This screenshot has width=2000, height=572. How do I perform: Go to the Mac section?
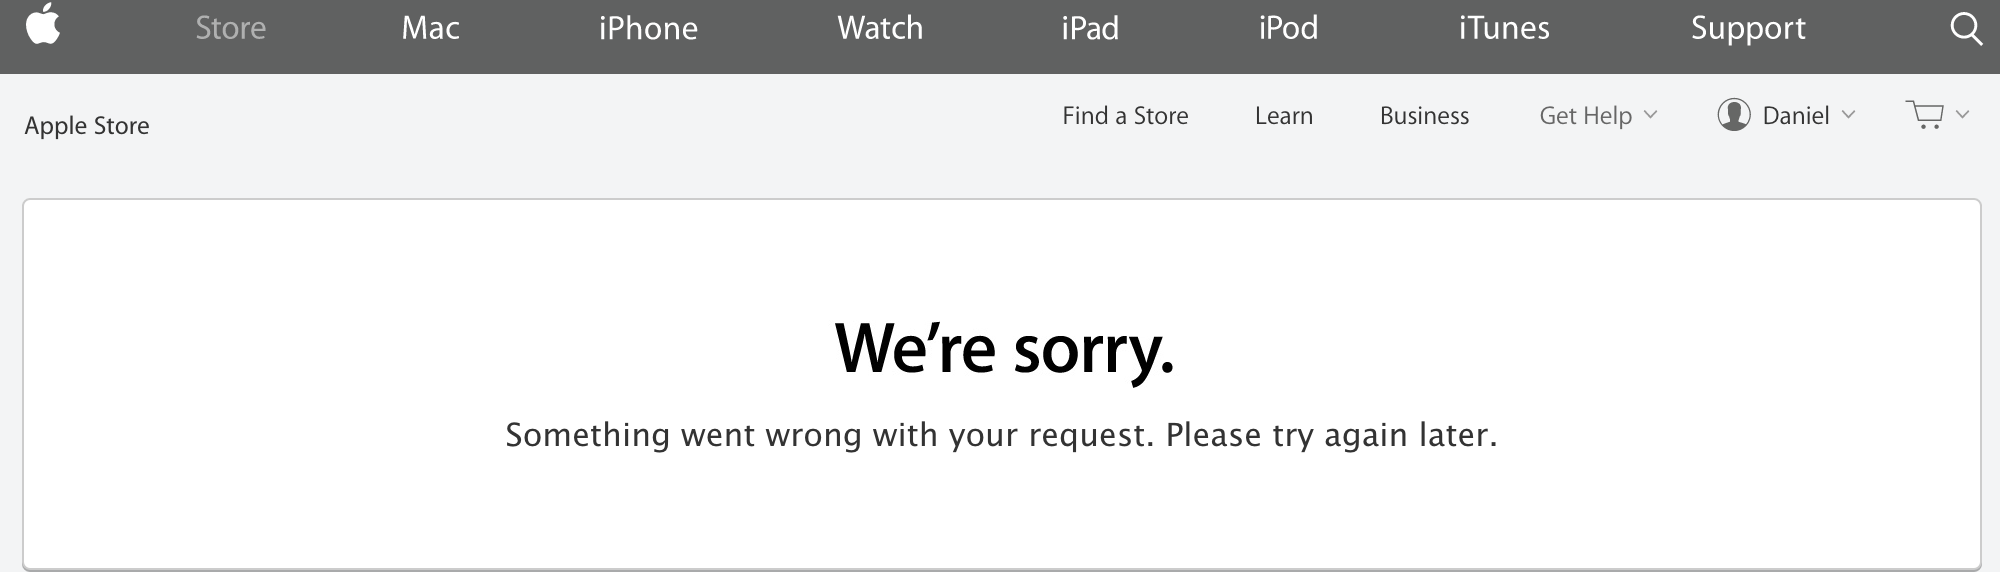(430, 28)
